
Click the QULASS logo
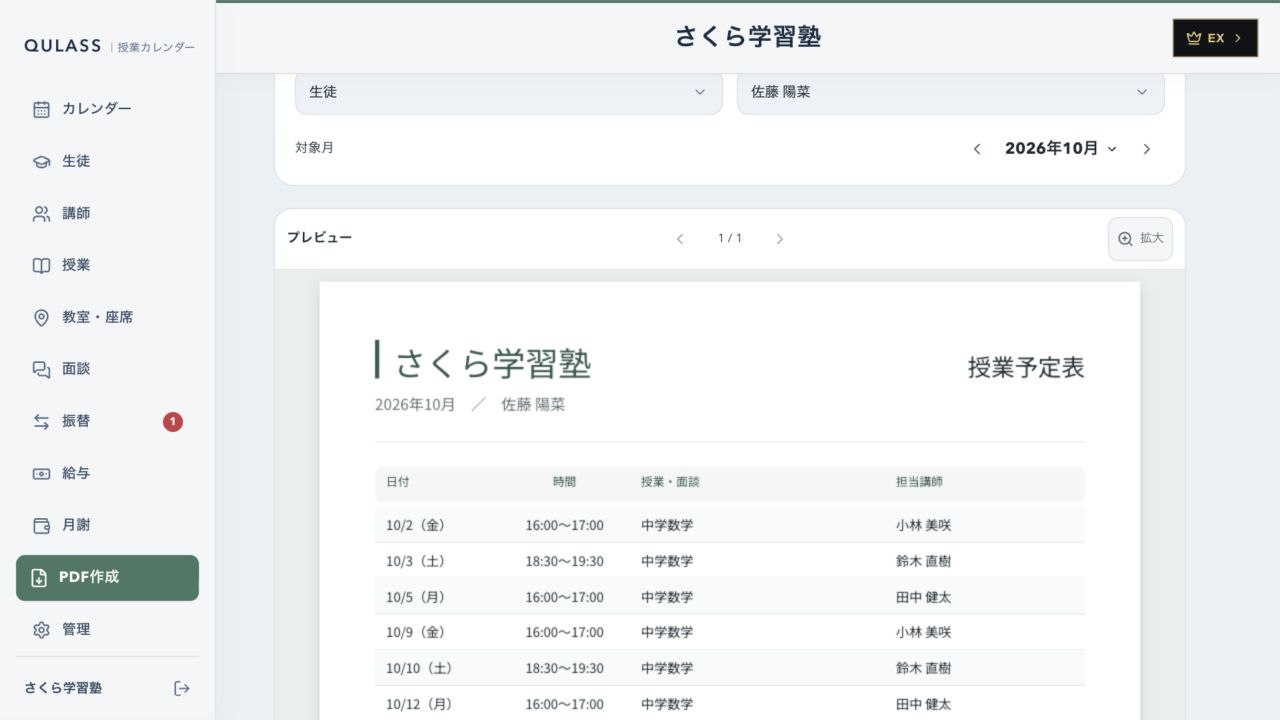click(x=62, y=46)
